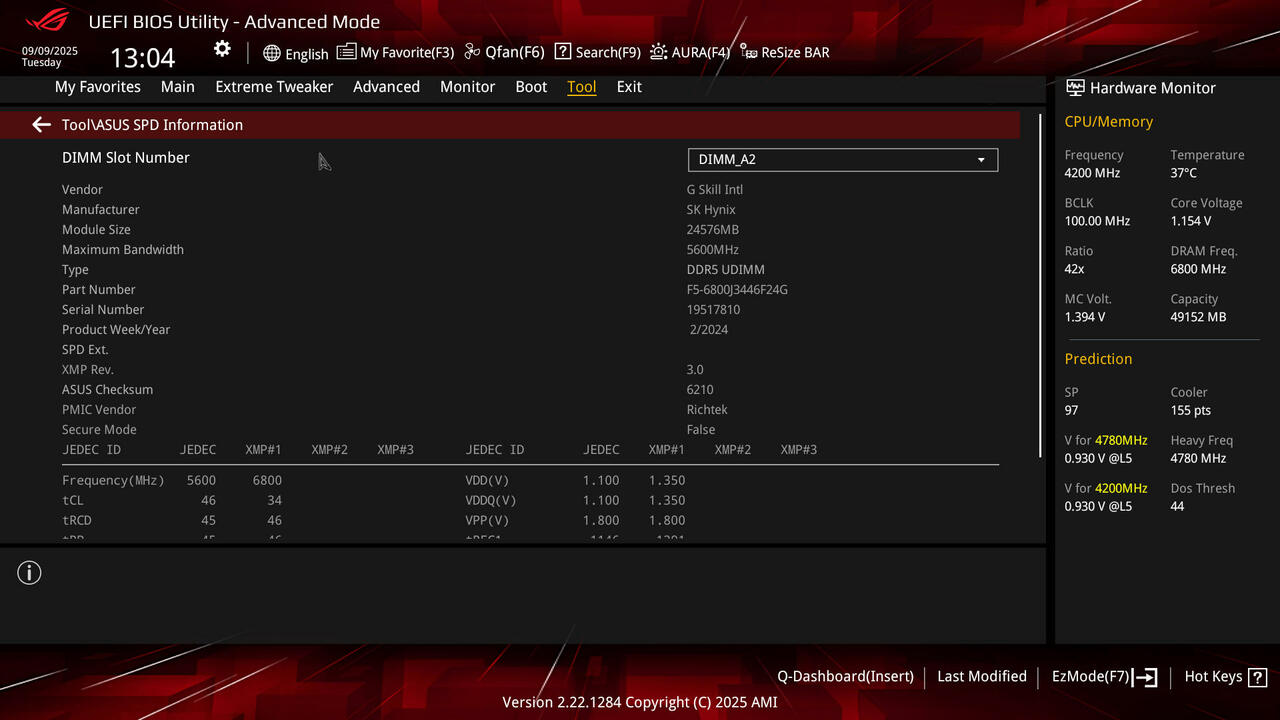Click the Hardware Monitor header icon
Image resolution: width=1280 pixels, height=720 pixels.
pos(1075,88)
